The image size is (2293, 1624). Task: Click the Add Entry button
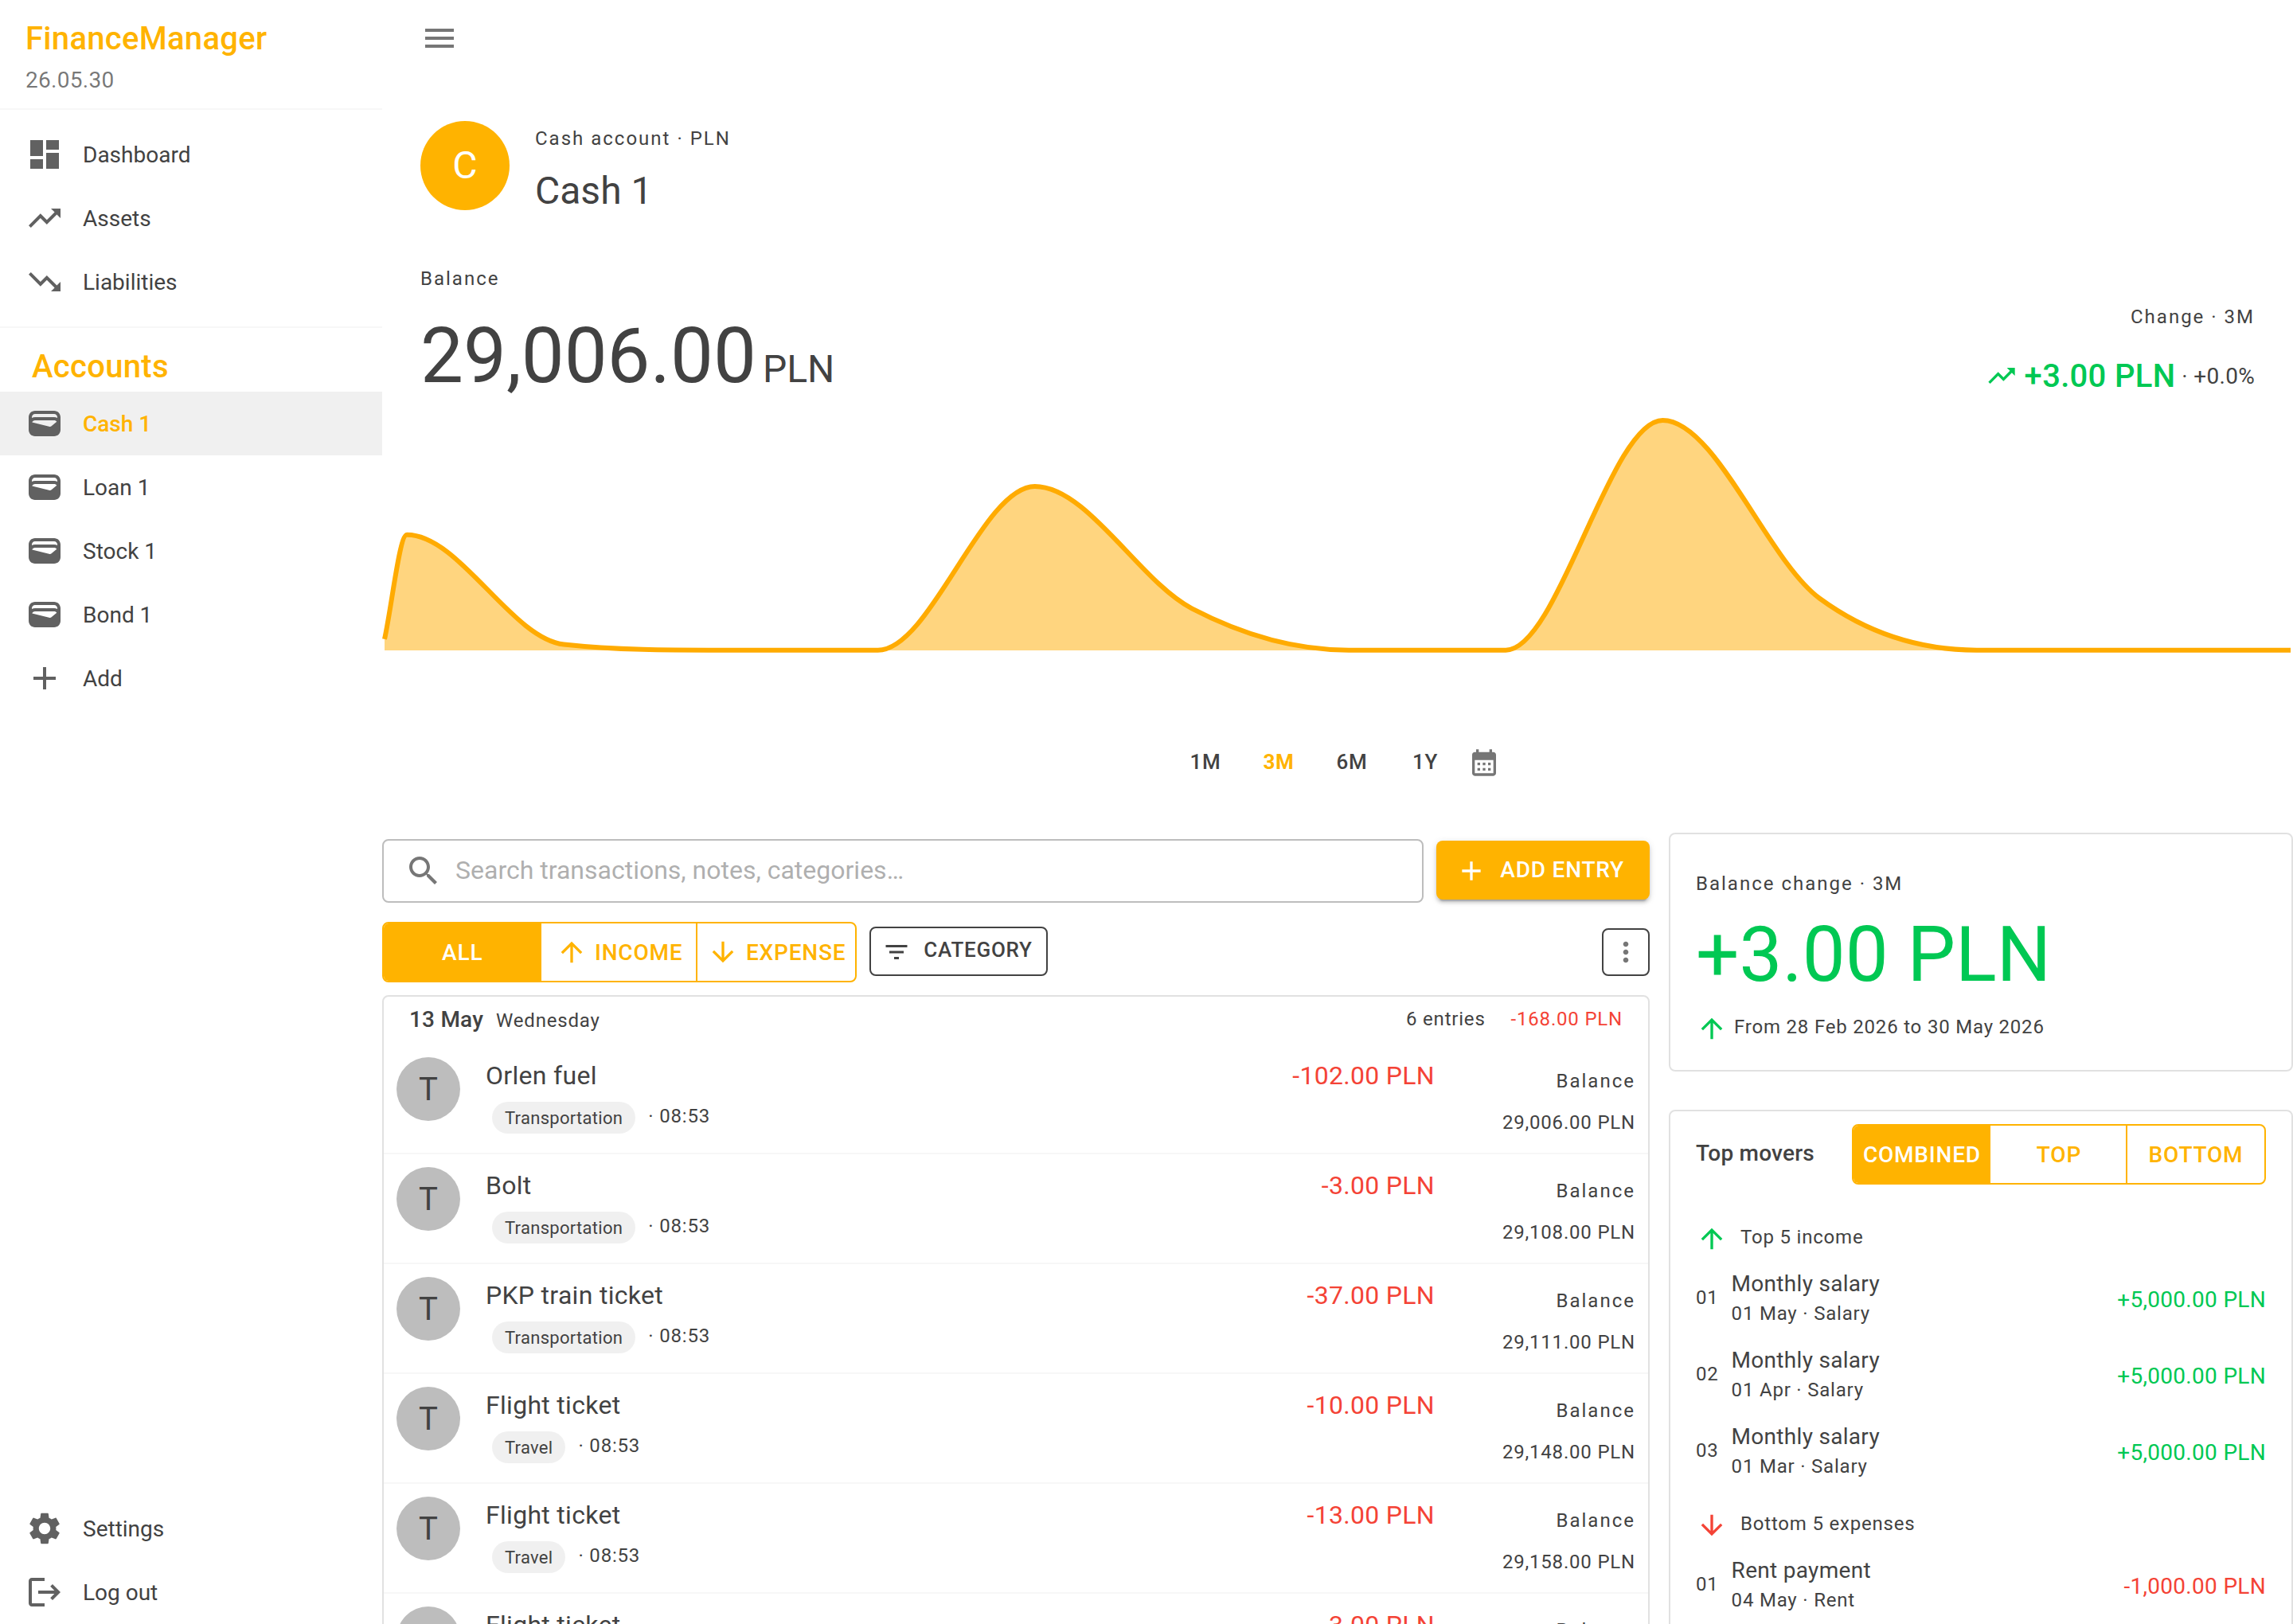pyautogui.click(x=1542, y=870)
